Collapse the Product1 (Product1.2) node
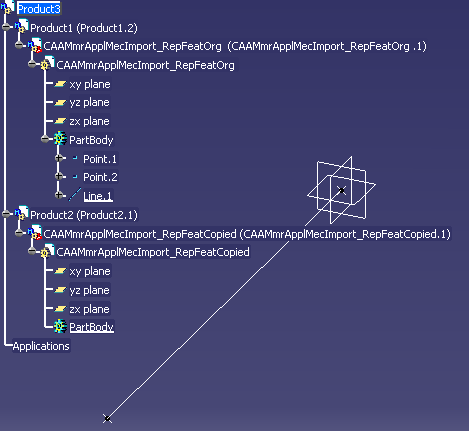Viewport: 469px width, 431px height. click(6, 27)
